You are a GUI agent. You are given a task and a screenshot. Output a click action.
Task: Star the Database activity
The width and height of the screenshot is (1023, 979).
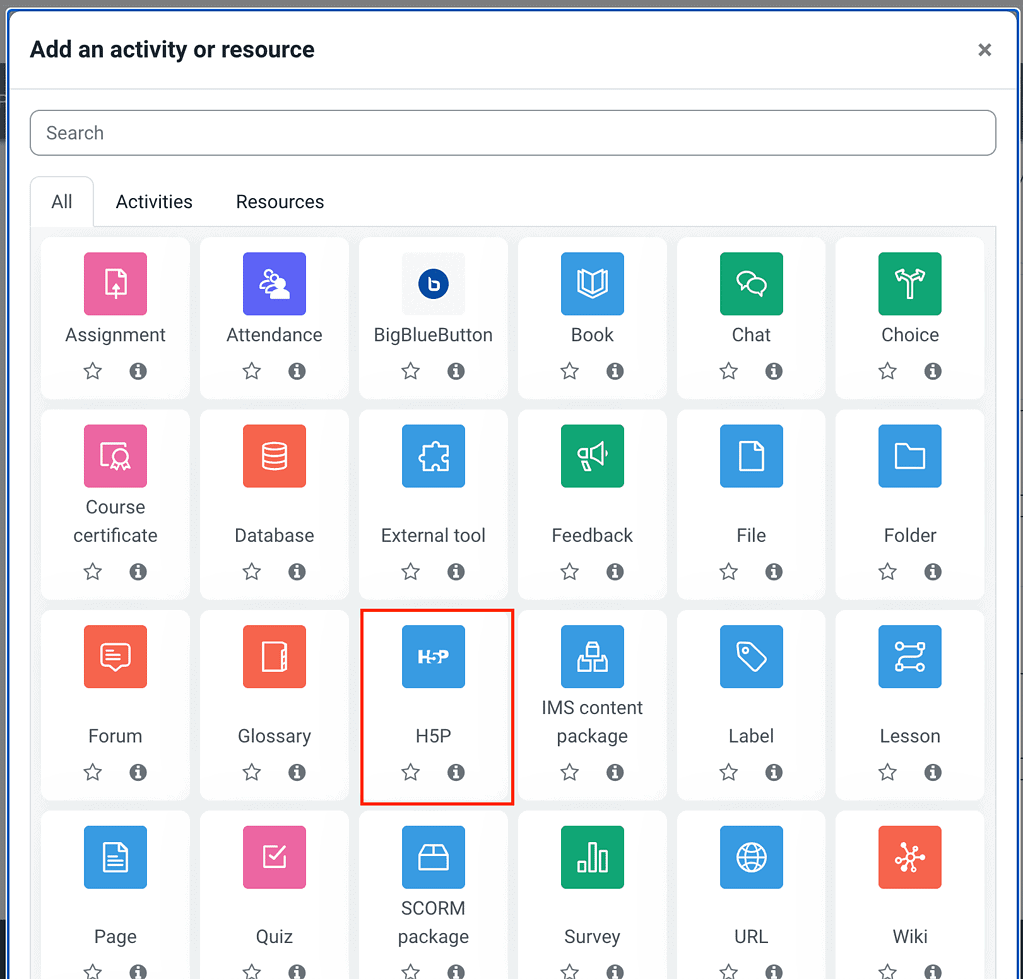pyautogui.click(x=252, y=572)
